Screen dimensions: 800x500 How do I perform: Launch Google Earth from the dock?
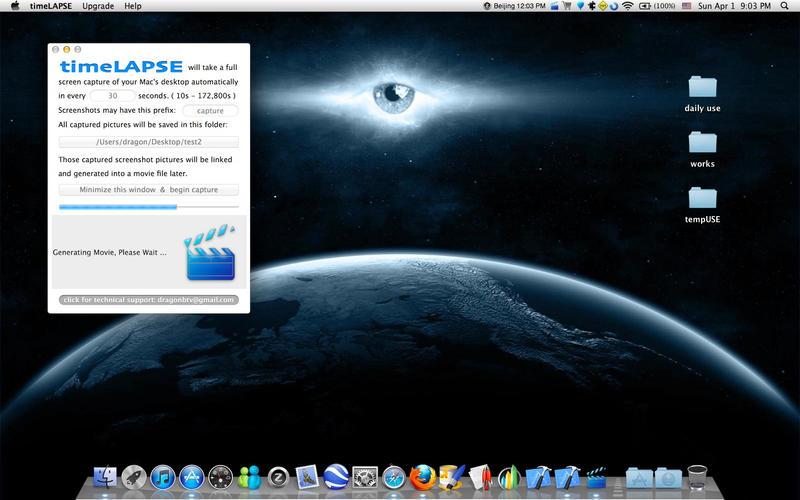pos(336,478)
